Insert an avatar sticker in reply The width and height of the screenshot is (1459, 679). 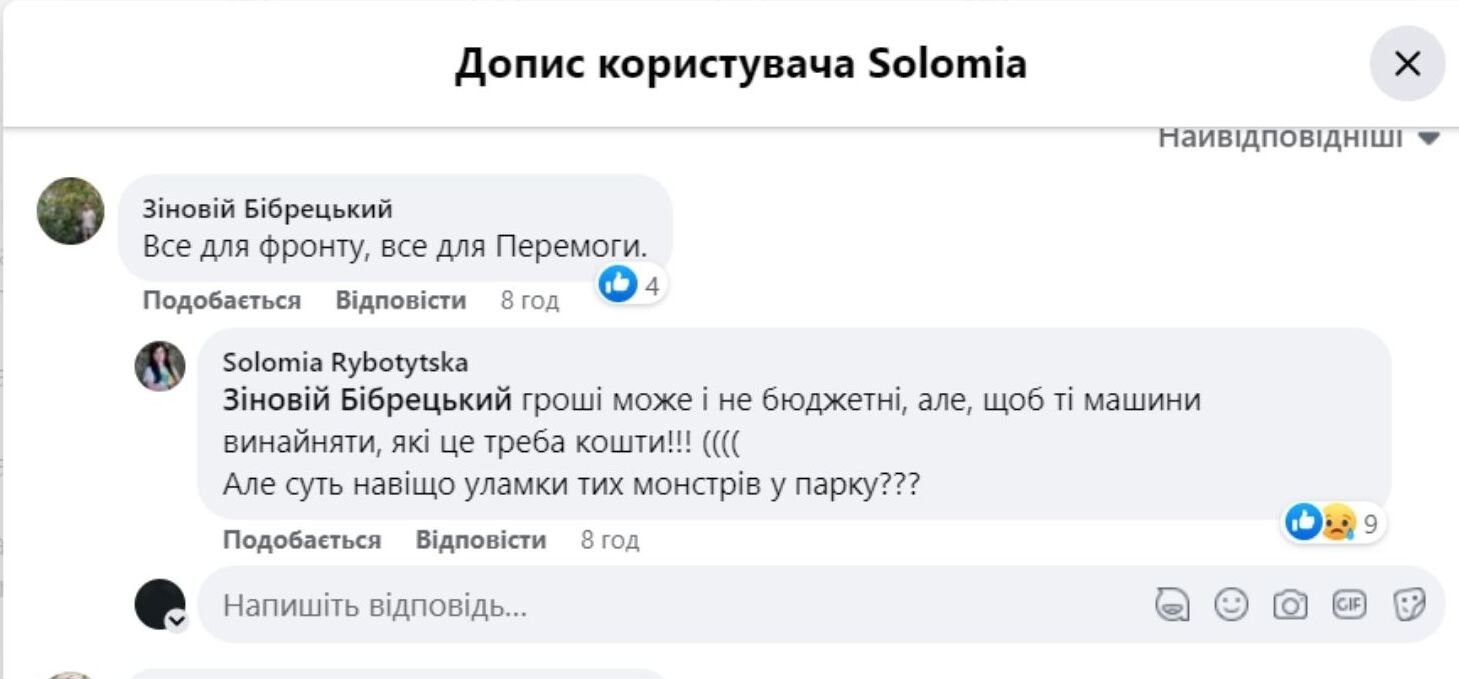pyautogui.click(x=1171, y=605)
